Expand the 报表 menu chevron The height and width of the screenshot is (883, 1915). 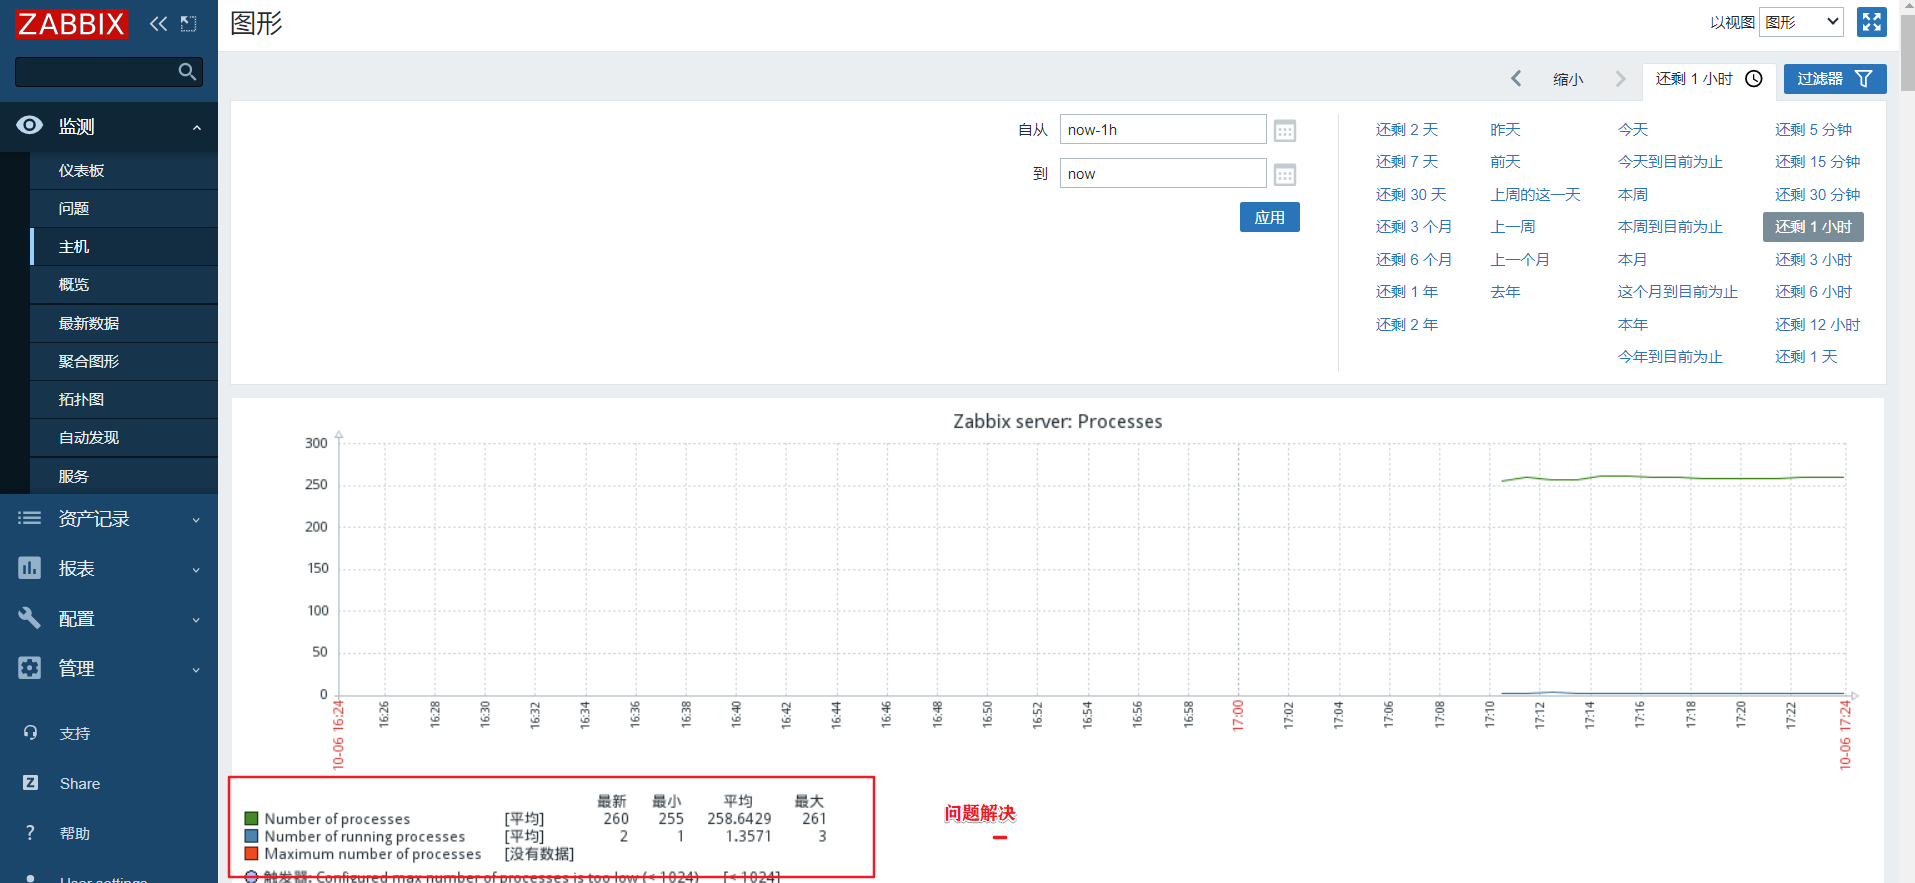196,570
